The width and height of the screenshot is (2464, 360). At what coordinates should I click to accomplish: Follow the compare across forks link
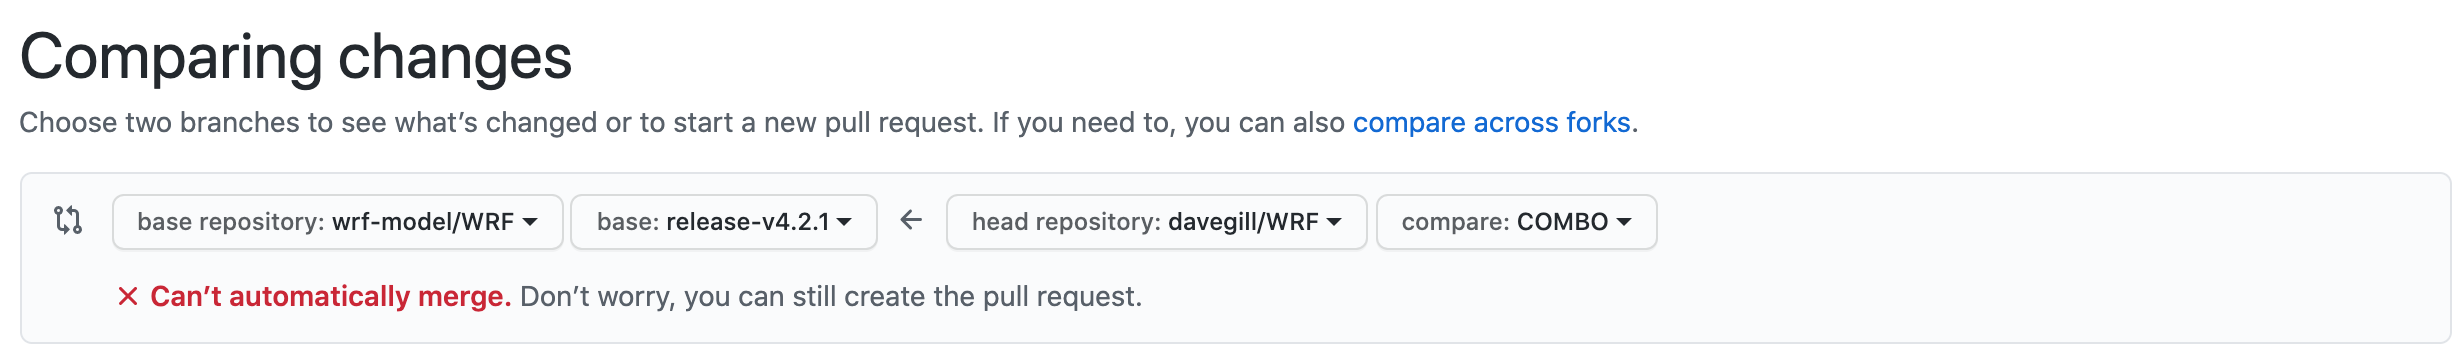1491,122
